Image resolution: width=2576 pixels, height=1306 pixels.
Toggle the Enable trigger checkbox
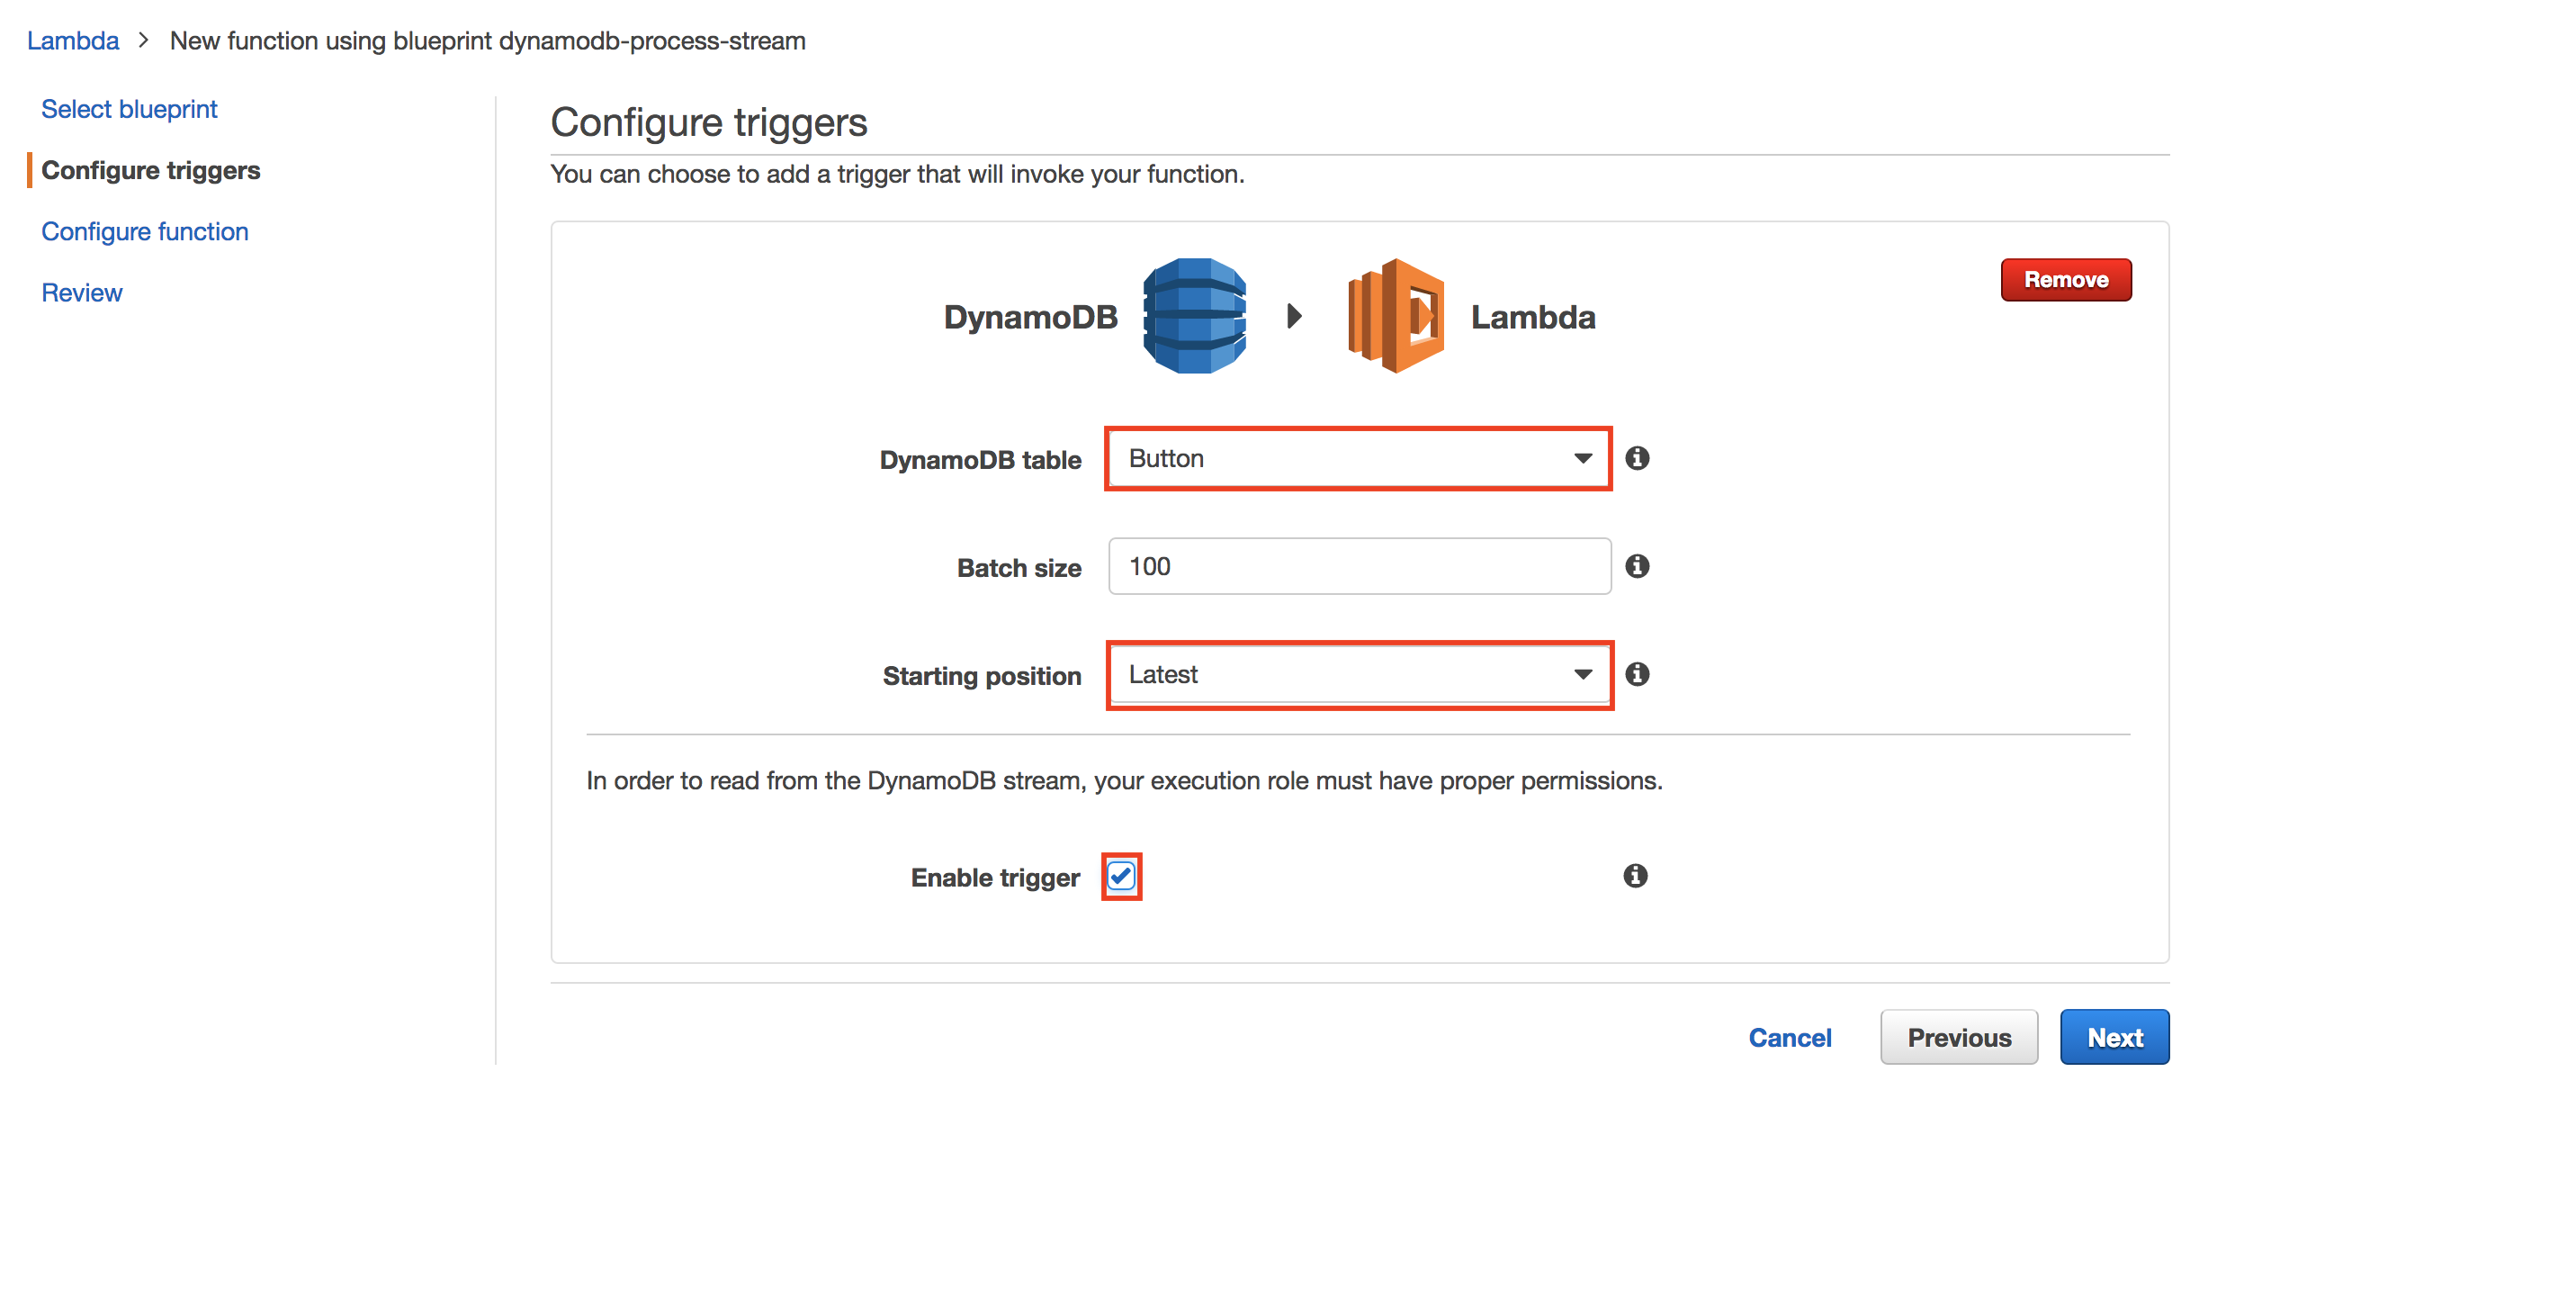pos(1121,877)
